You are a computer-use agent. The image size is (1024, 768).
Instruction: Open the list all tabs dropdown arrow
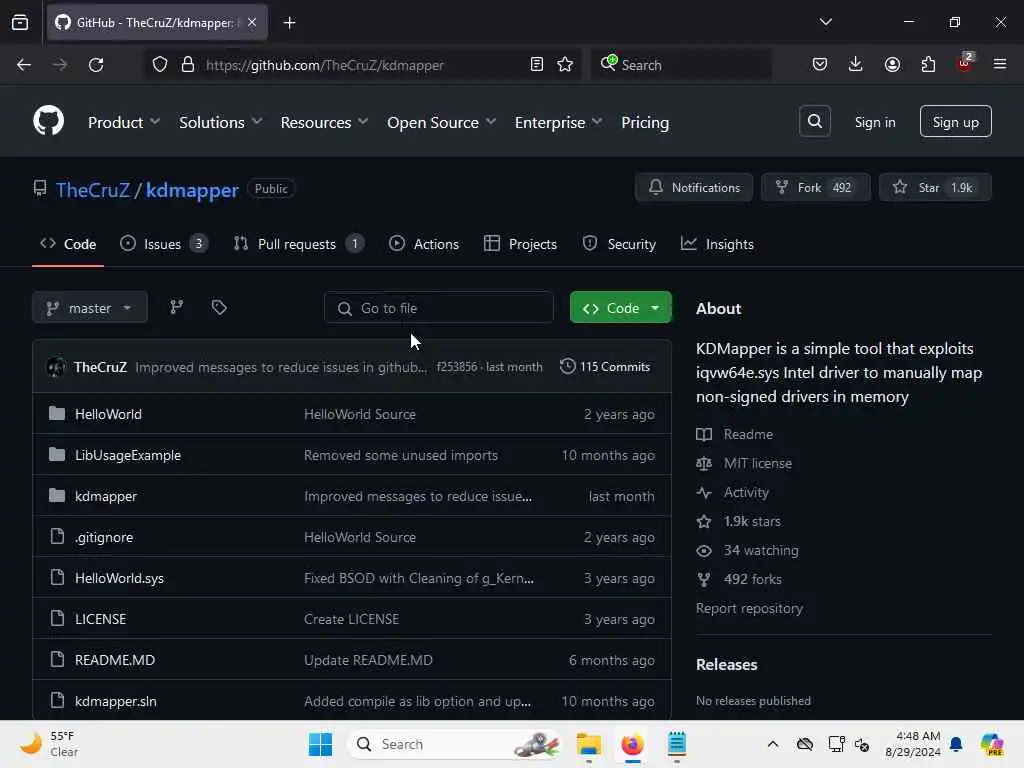pyautogui.click(x=825, y=22)
